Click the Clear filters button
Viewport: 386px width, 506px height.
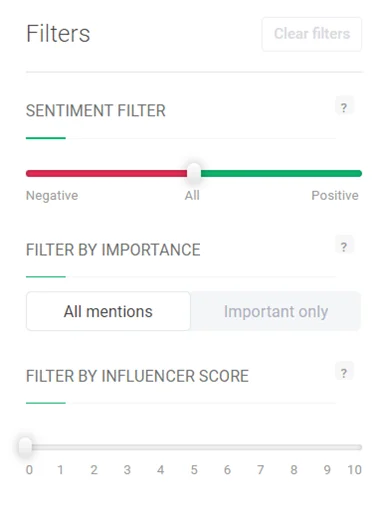click(312, 34)
